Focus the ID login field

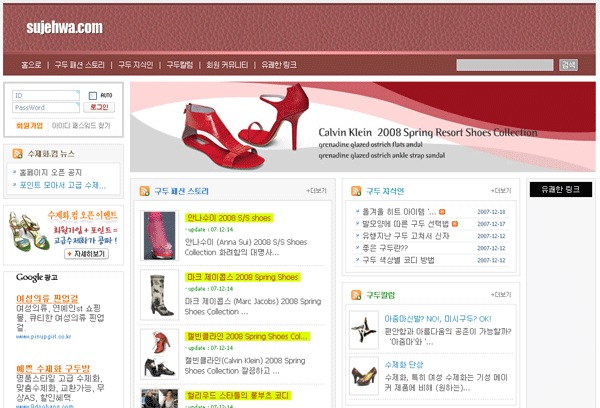(x=46, y=95)
